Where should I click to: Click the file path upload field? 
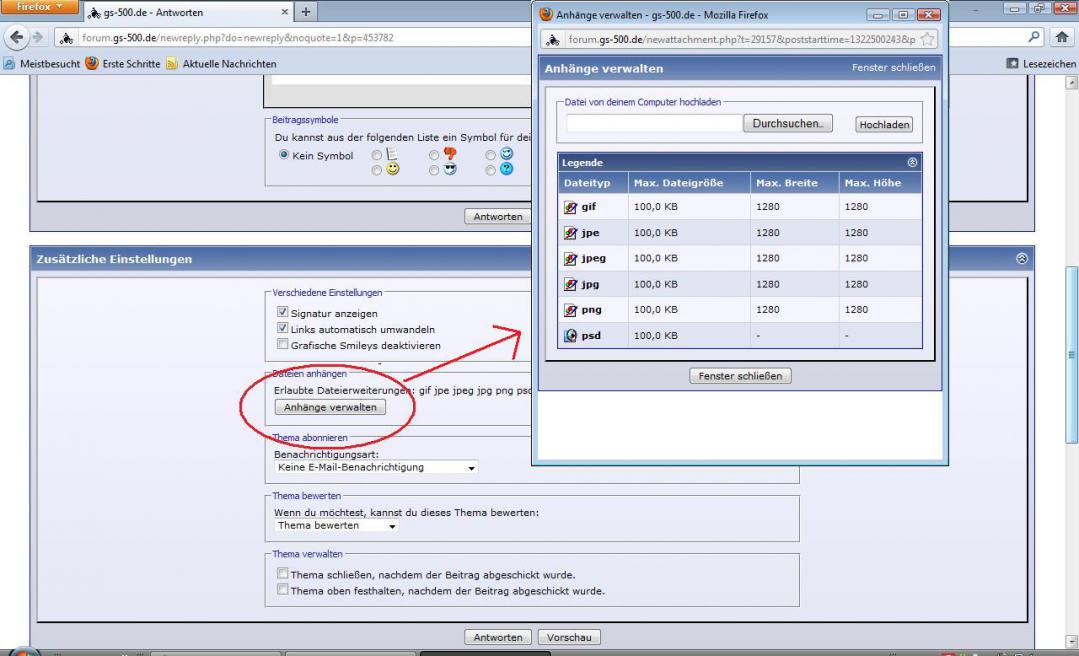pyautogui.click(x=654, y=124)
